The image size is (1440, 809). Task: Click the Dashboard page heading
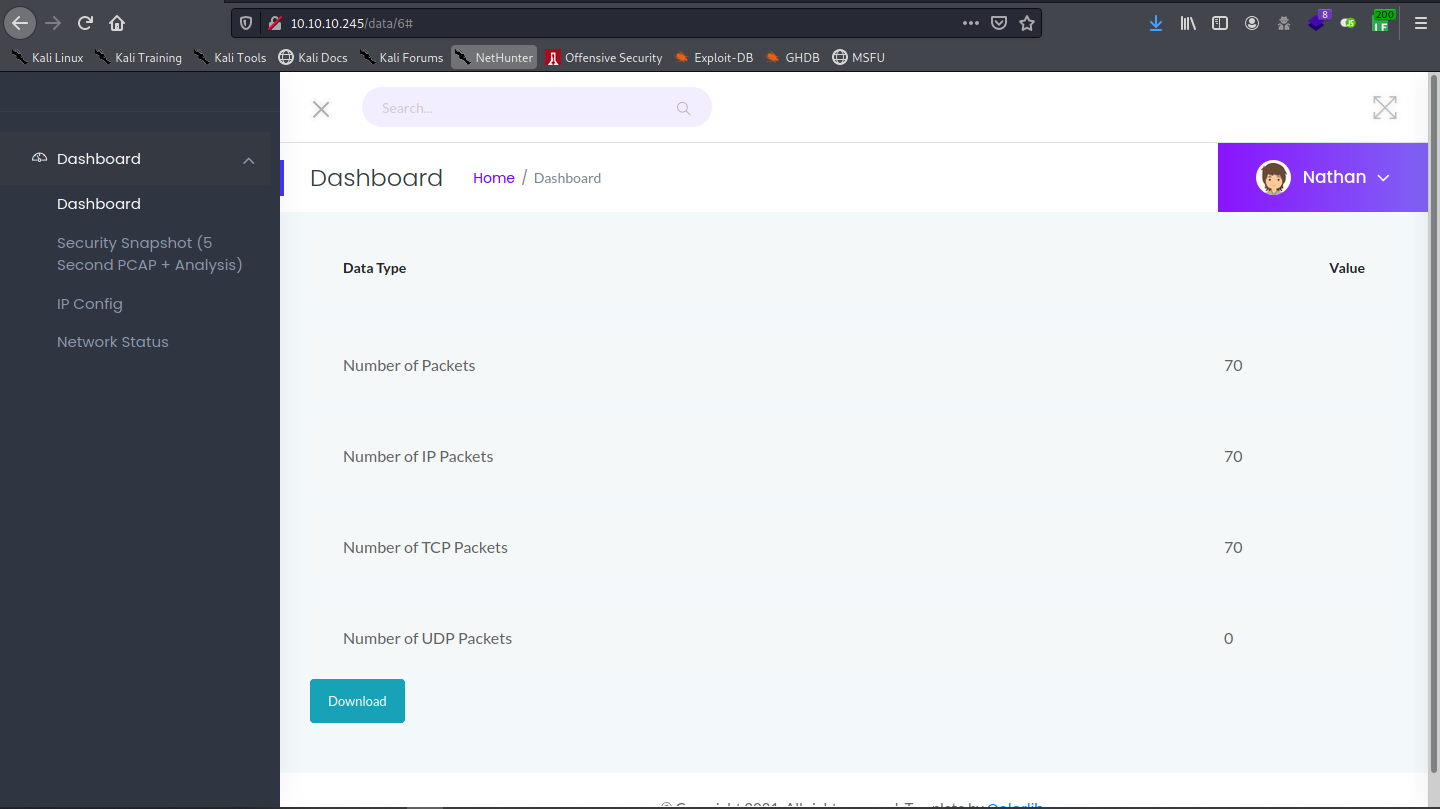click(x=376, y=178)
